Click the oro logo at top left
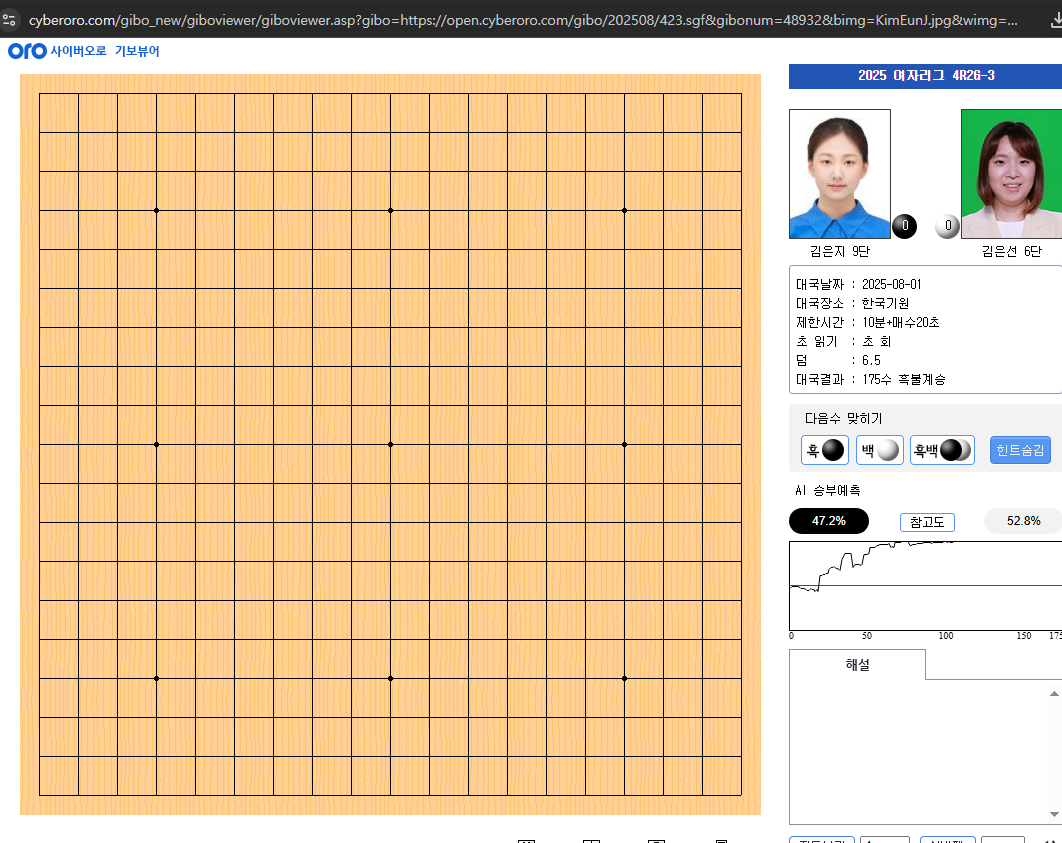Viewport: 1062px width, 843px height. point(25,51)
